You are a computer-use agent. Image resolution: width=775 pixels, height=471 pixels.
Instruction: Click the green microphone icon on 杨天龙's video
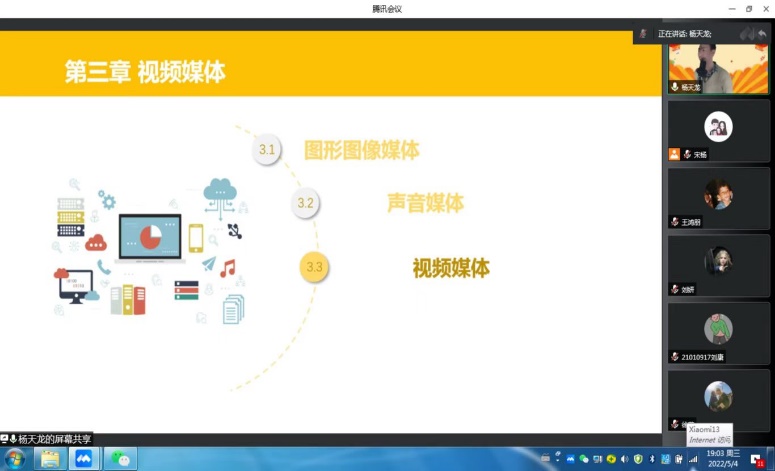[675, 87]
